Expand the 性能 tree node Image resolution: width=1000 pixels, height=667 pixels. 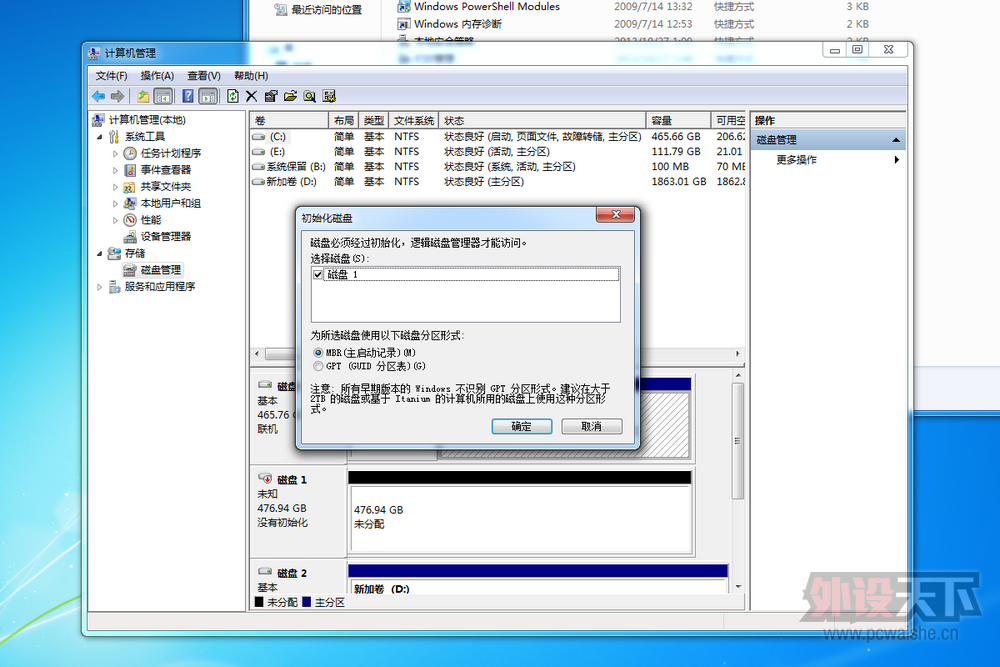pos(115,220)
